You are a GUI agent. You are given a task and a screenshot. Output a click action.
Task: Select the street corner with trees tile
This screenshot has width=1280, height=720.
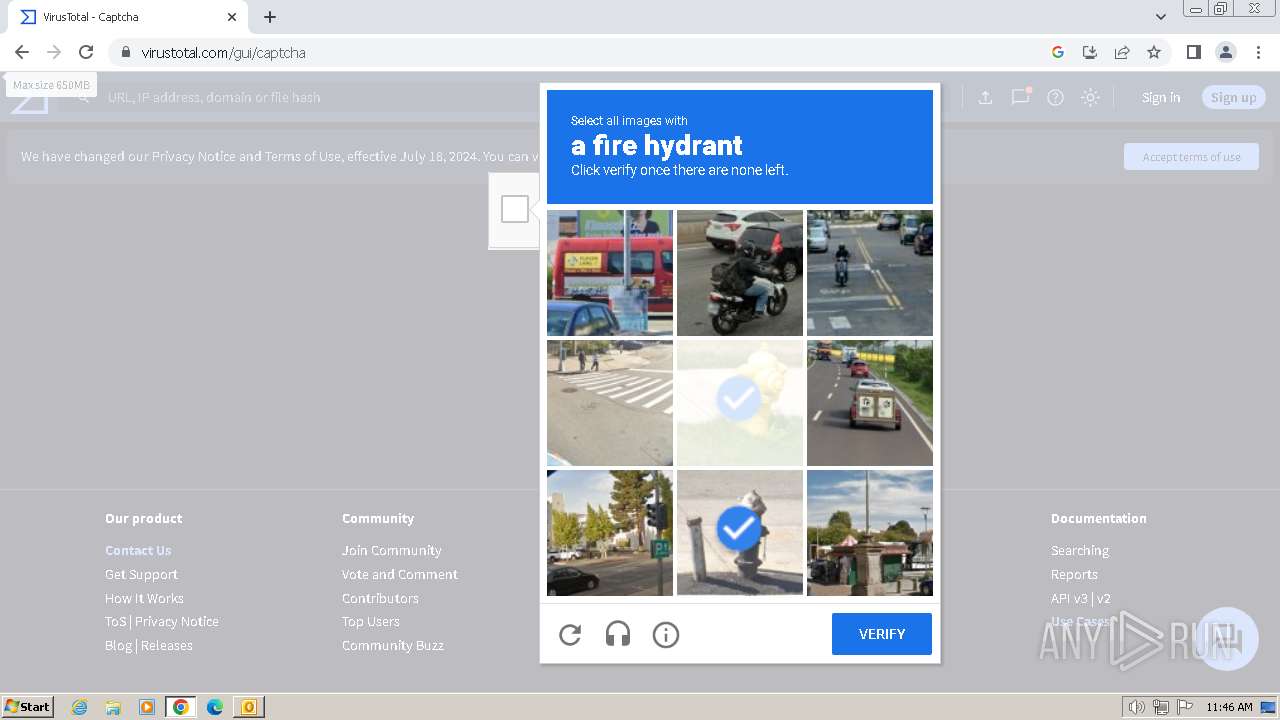(610, 533)
